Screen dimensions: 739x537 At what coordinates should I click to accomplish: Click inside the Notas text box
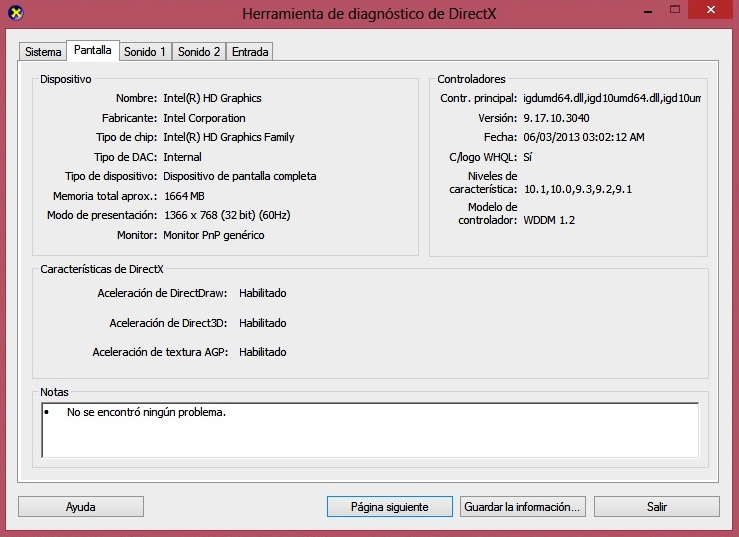tap(370, 430)
